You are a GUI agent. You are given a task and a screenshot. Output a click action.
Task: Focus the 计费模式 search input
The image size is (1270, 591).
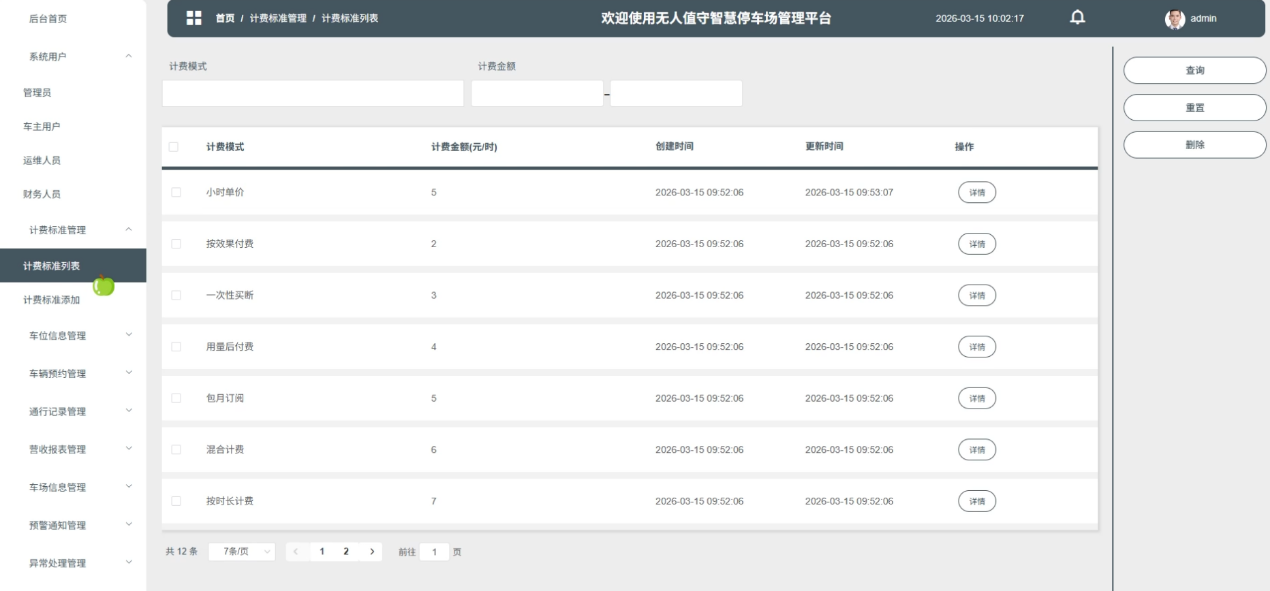(x=313, y=93)
